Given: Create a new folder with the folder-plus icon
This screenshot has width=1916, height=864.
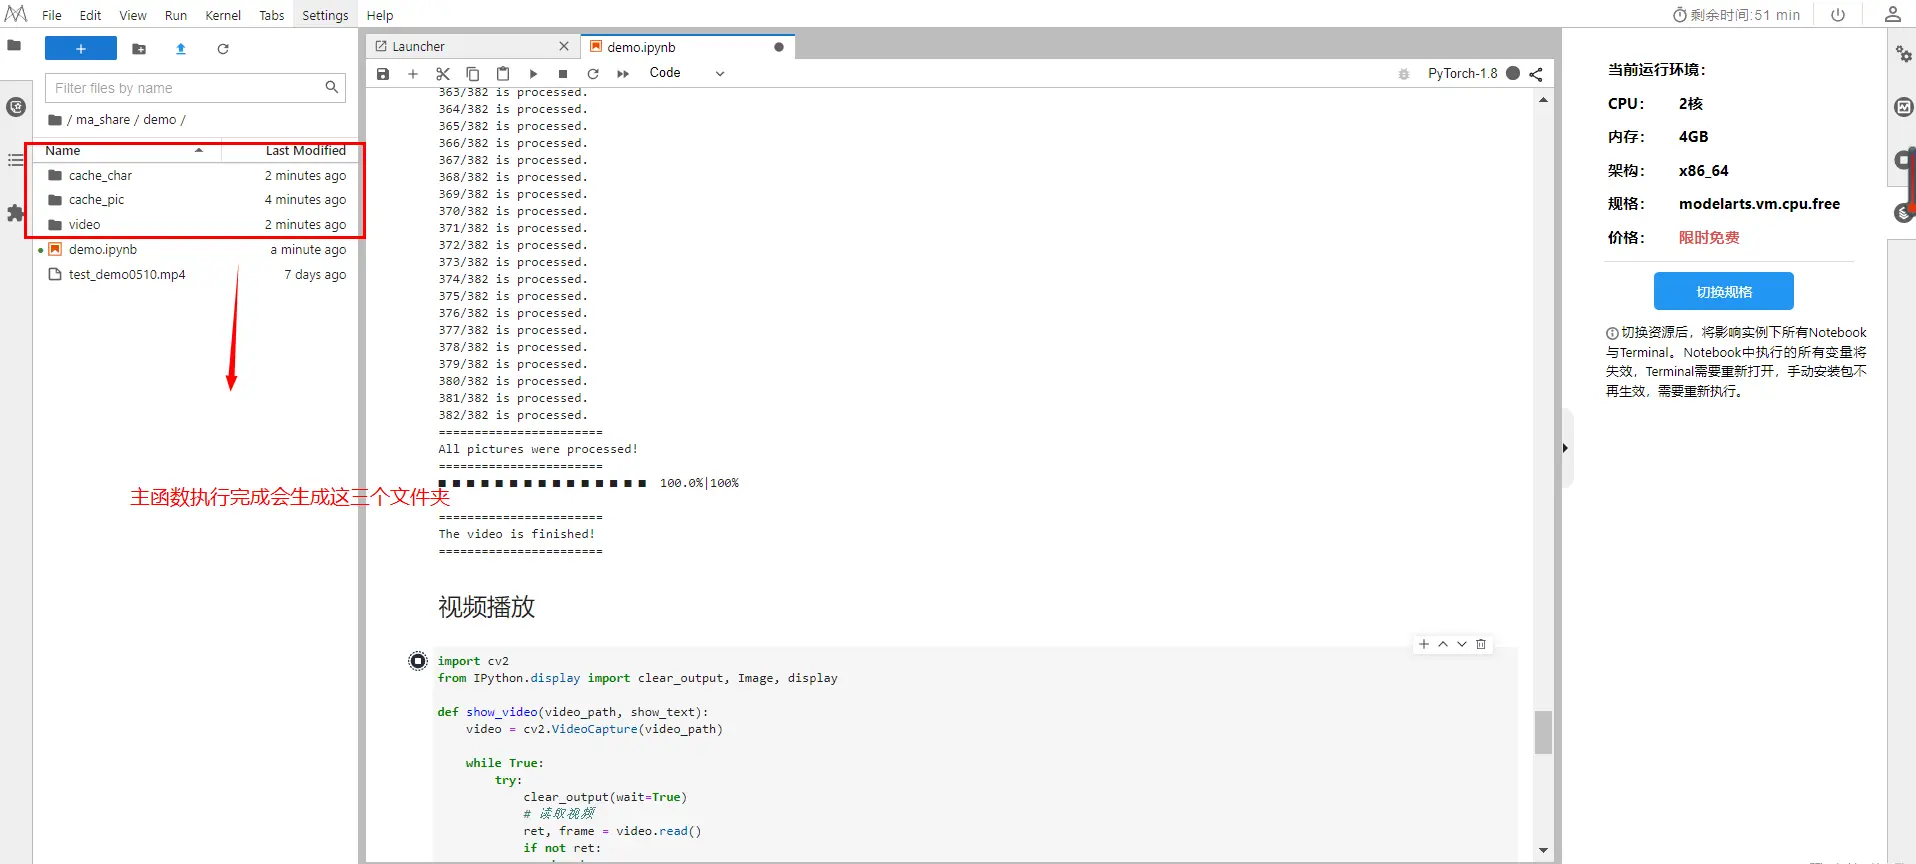Looking at the screenshot, I should (x=139, y=49).
